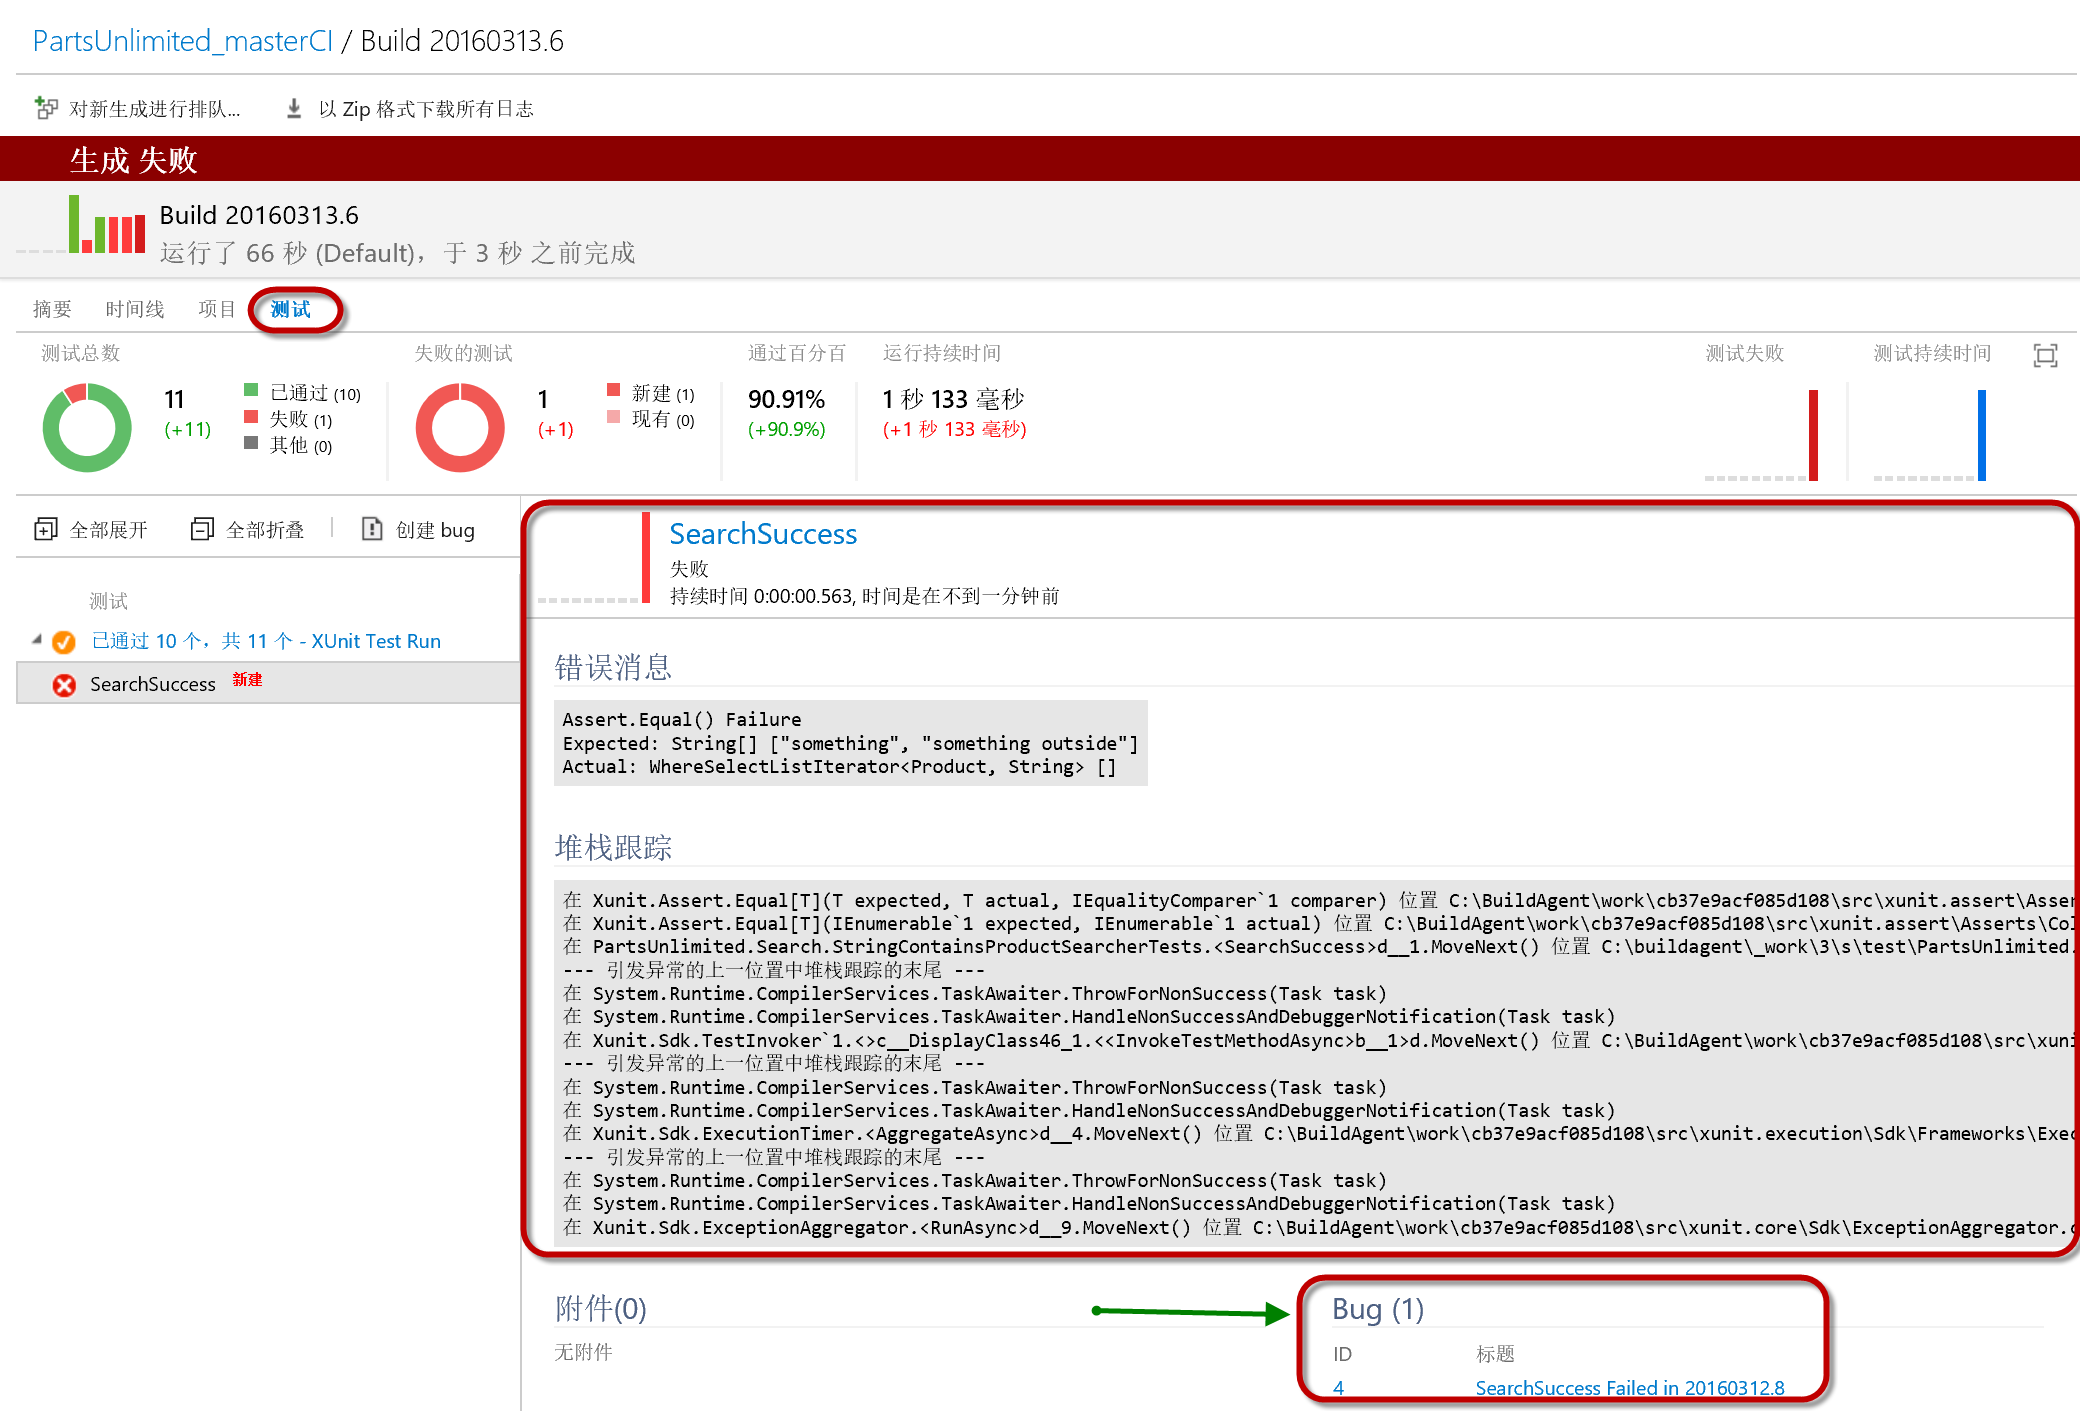Click the create bug document icon

coord(372,529)
